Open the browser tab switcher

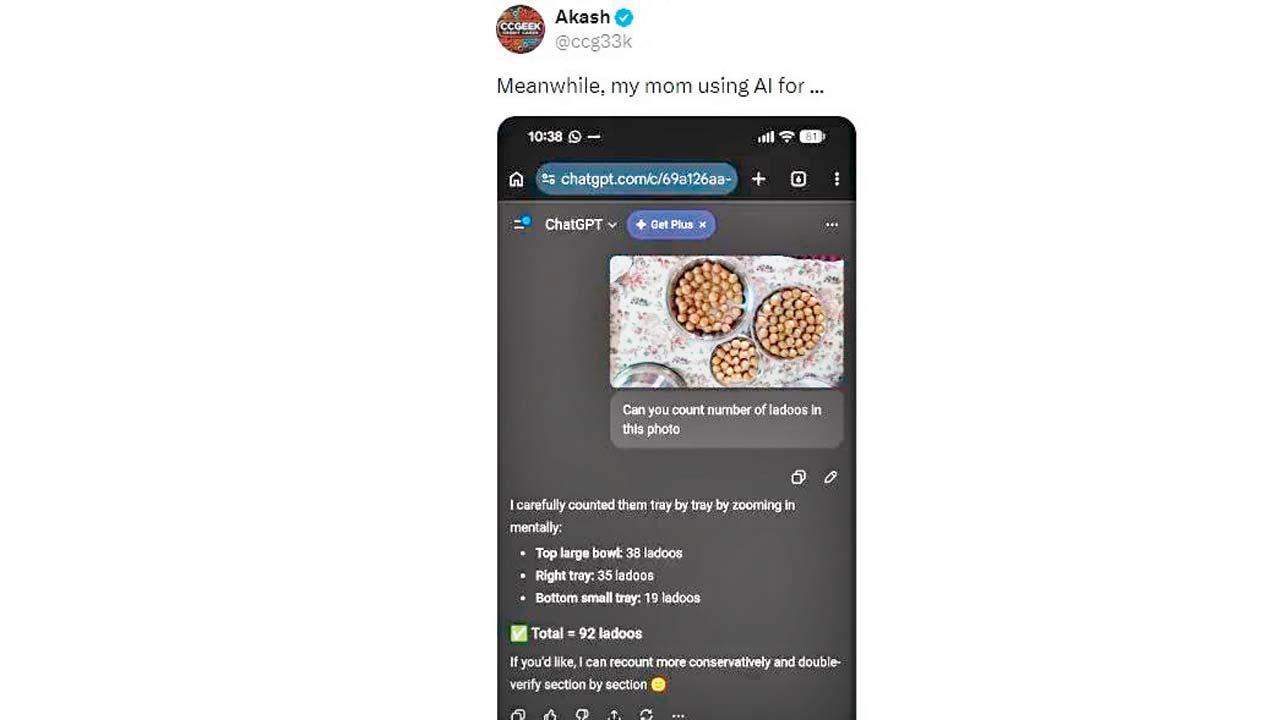(x=798, y=179)
